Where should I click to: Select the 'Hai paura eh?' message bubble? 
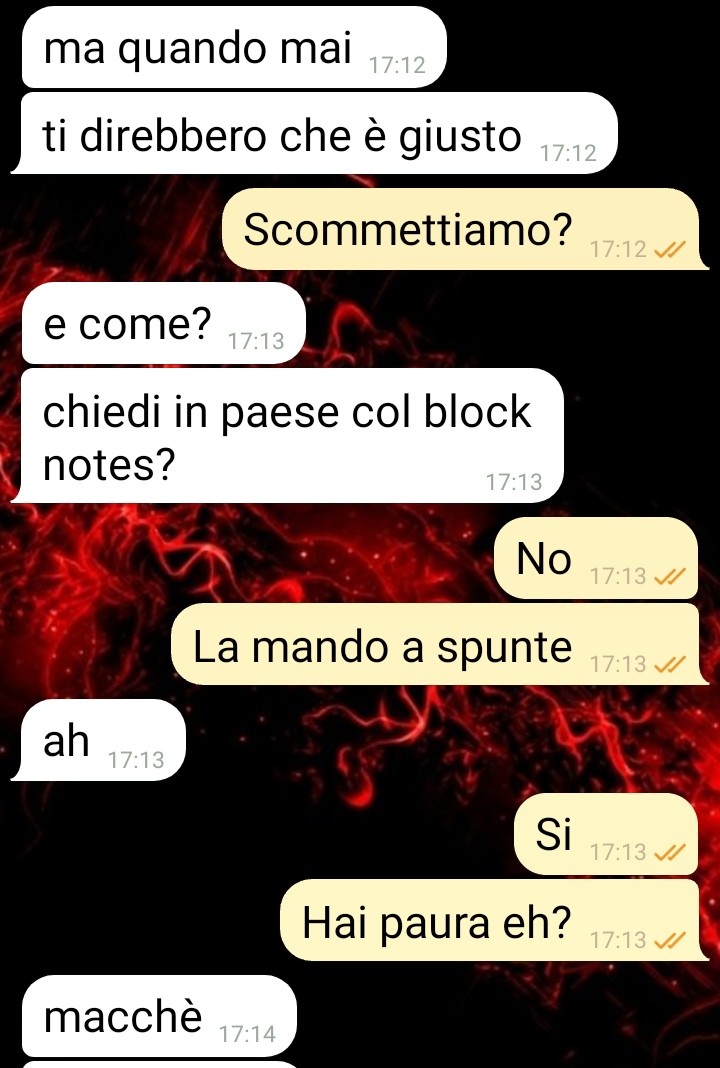495,921
